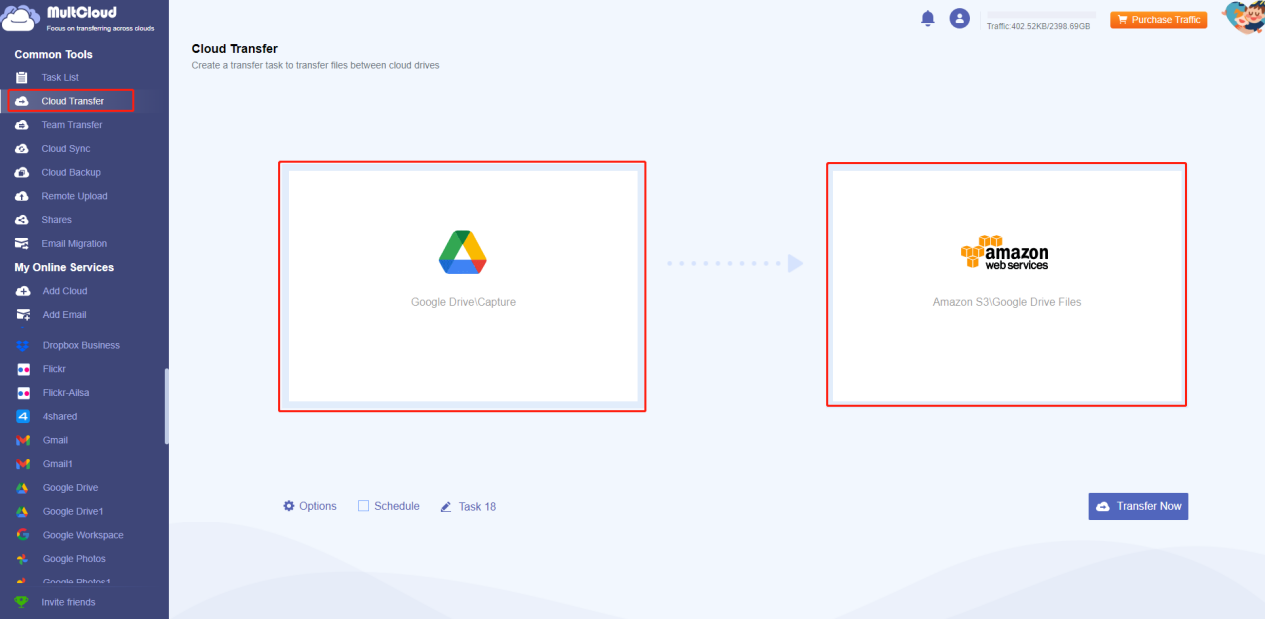Open 4shared account

coord(60,416)
